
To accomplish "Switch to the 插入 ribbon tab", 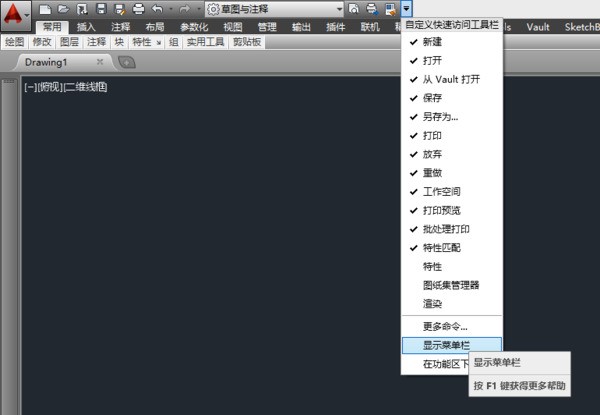I will pos(87,26).
